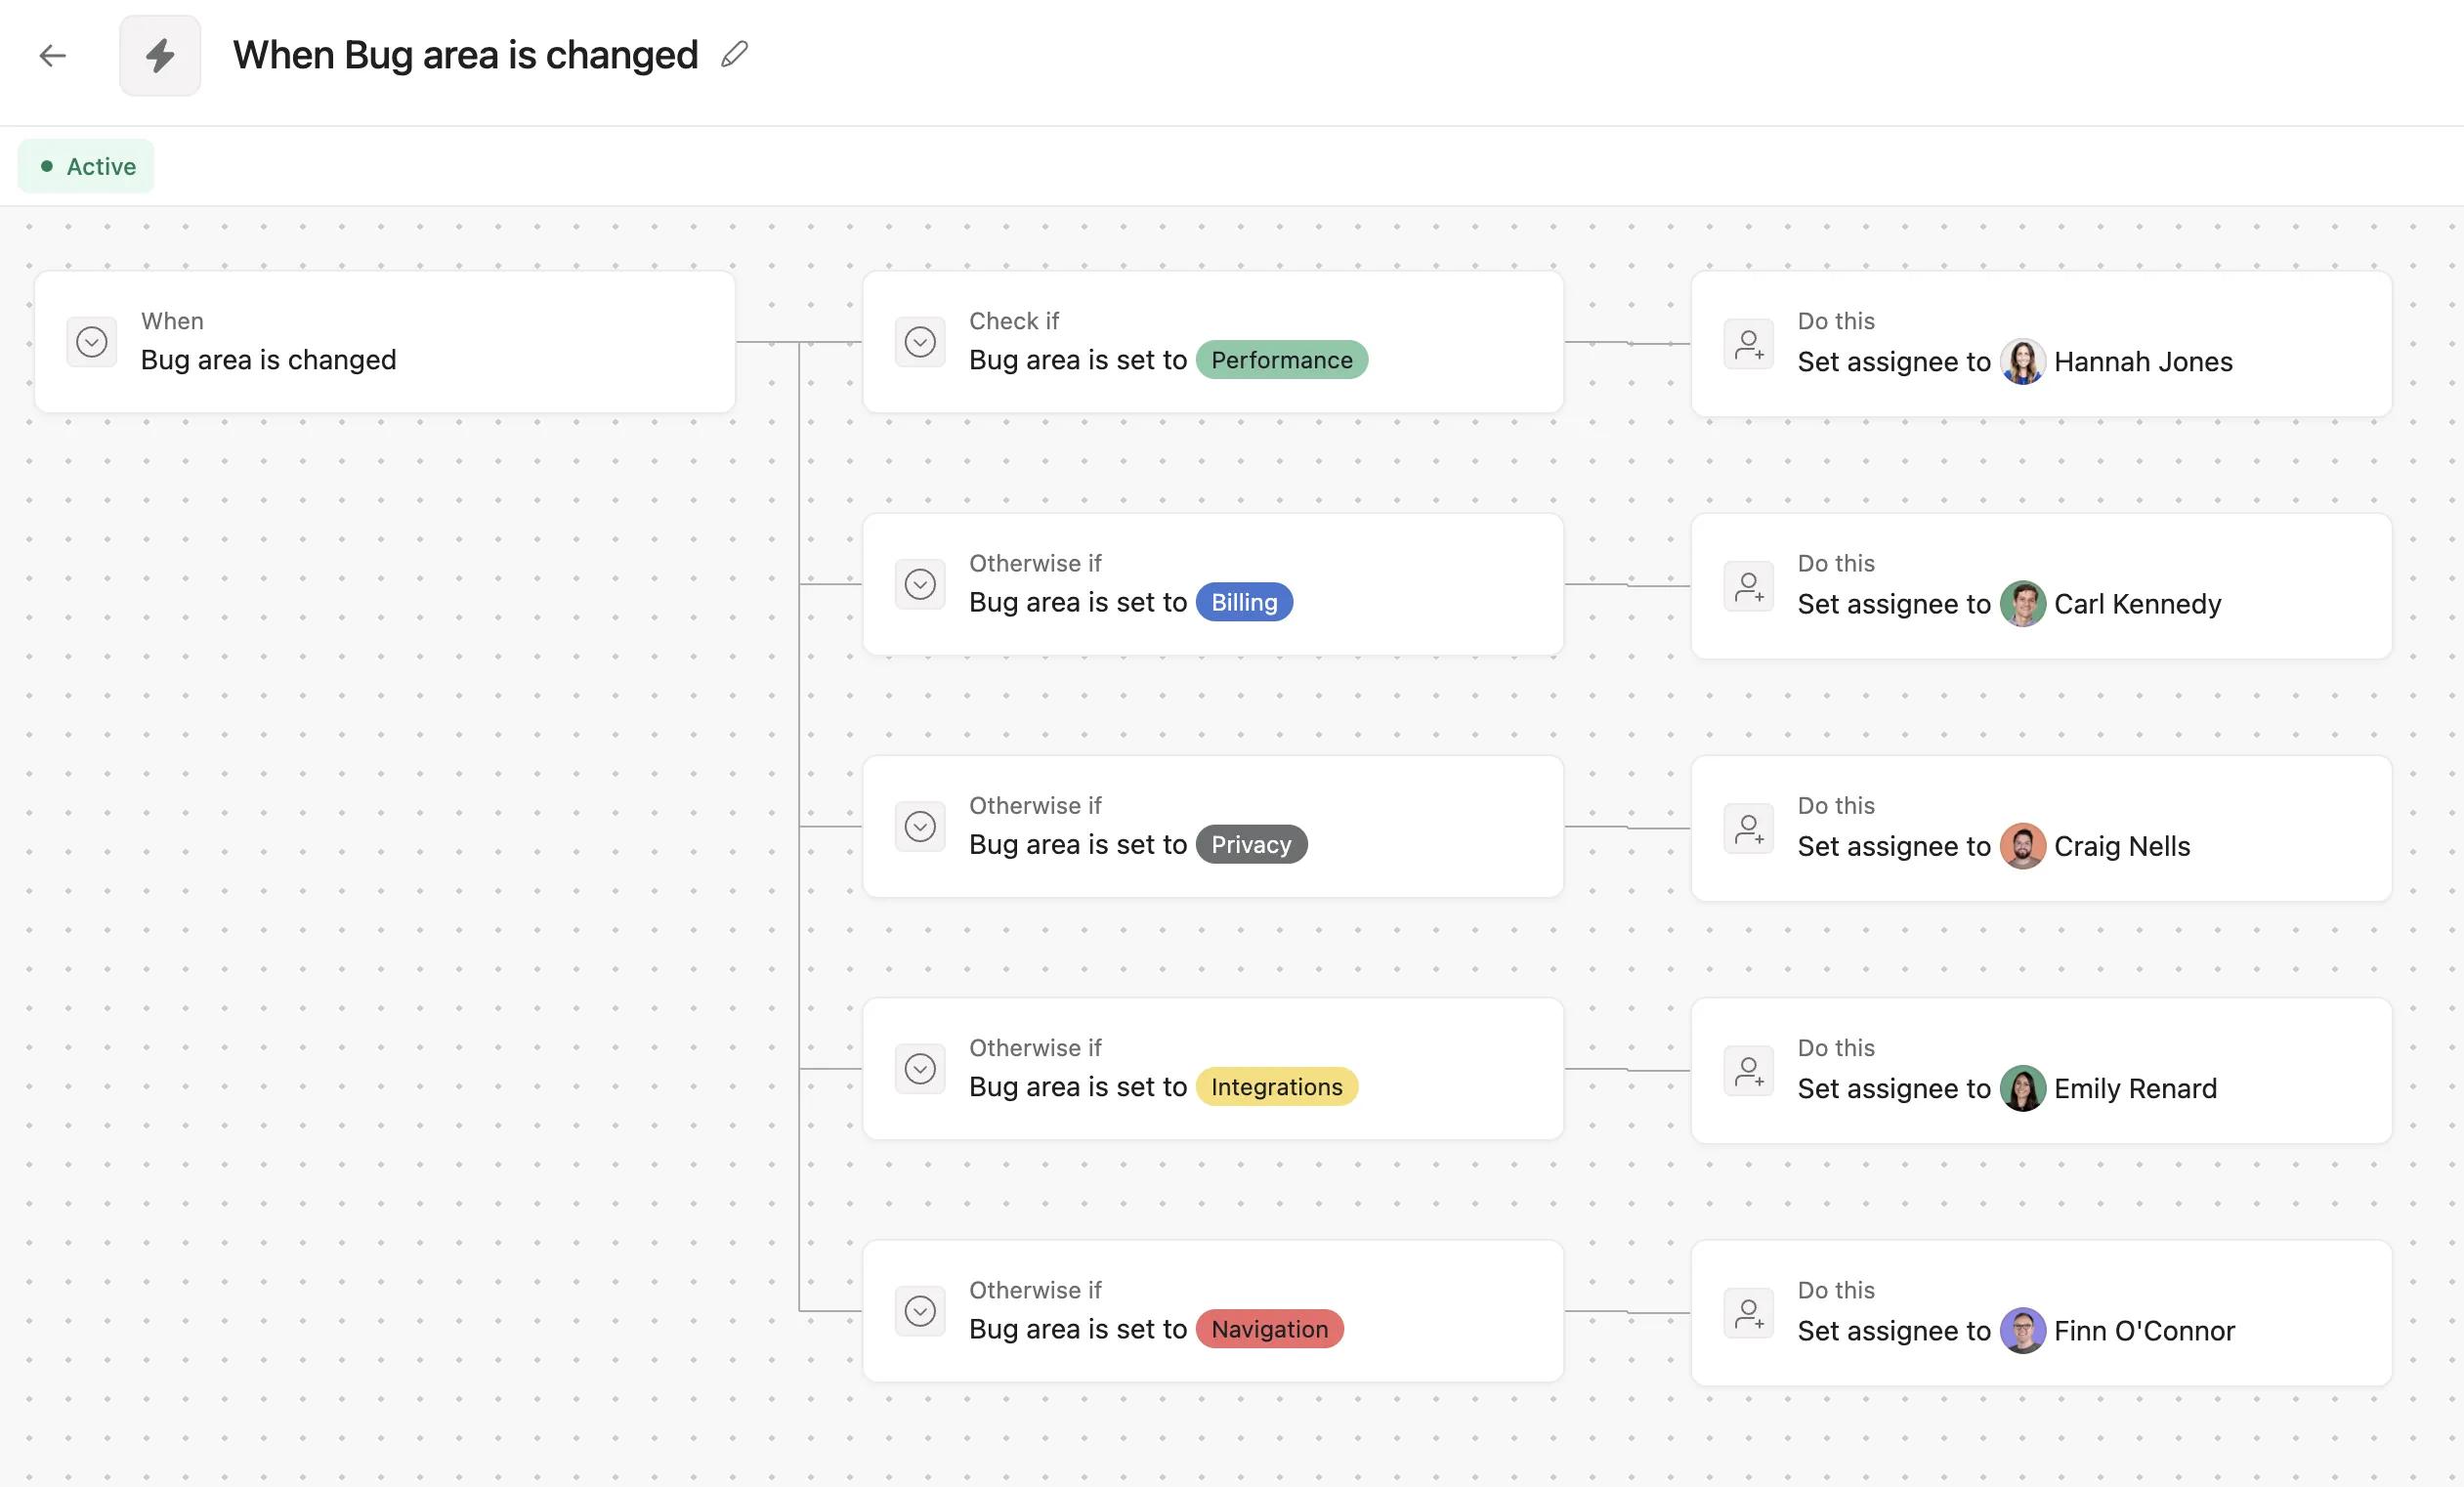Open the Integrations condition chevron menu

pyautogui.click(x=919, y=1068)
